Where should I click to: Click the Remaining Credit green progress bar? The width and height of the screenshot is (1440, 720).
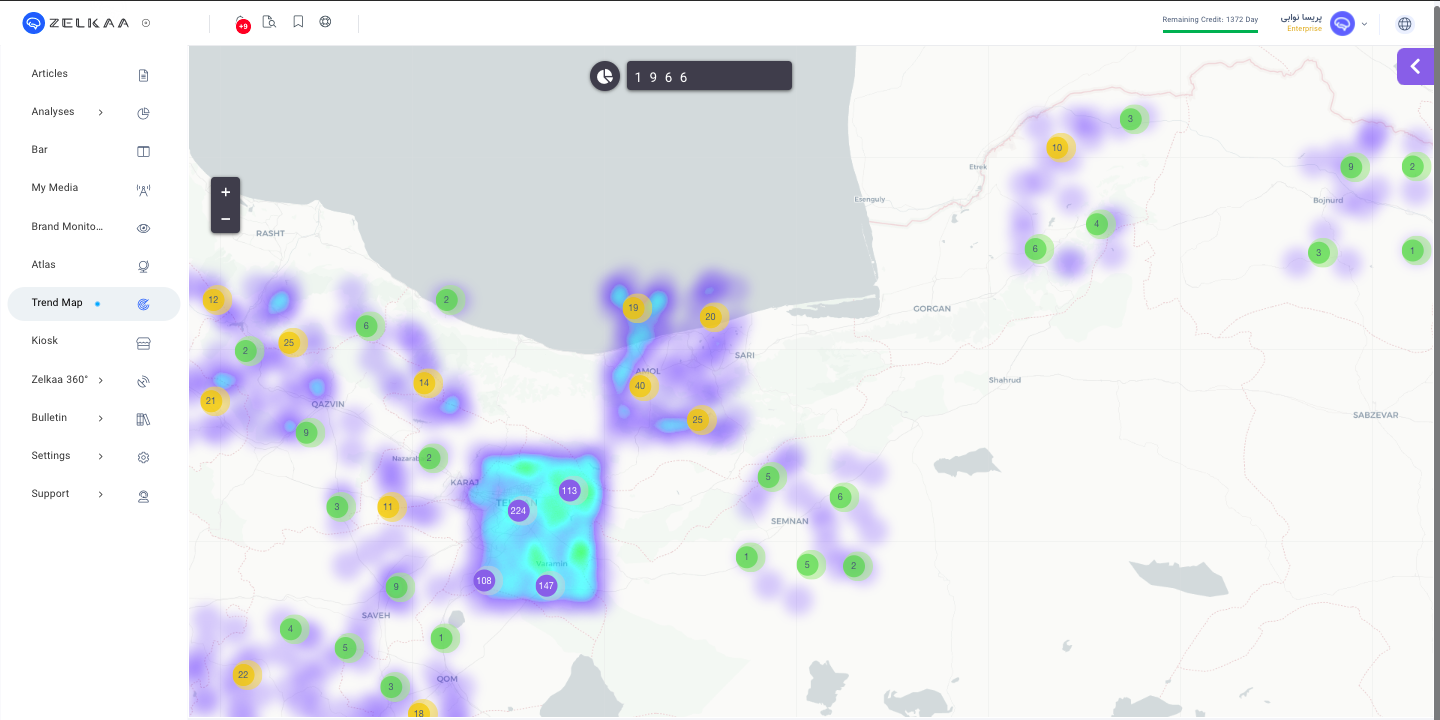[1210, 31]
